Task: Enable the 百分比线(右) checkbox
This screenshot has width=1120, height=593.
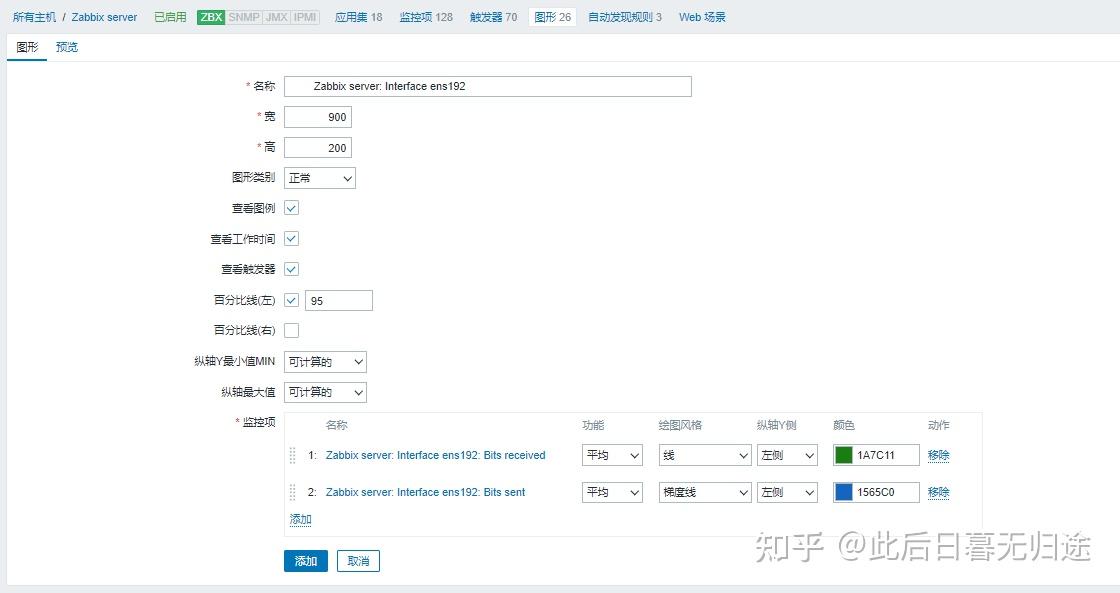Action: click(x=290, y=330)
